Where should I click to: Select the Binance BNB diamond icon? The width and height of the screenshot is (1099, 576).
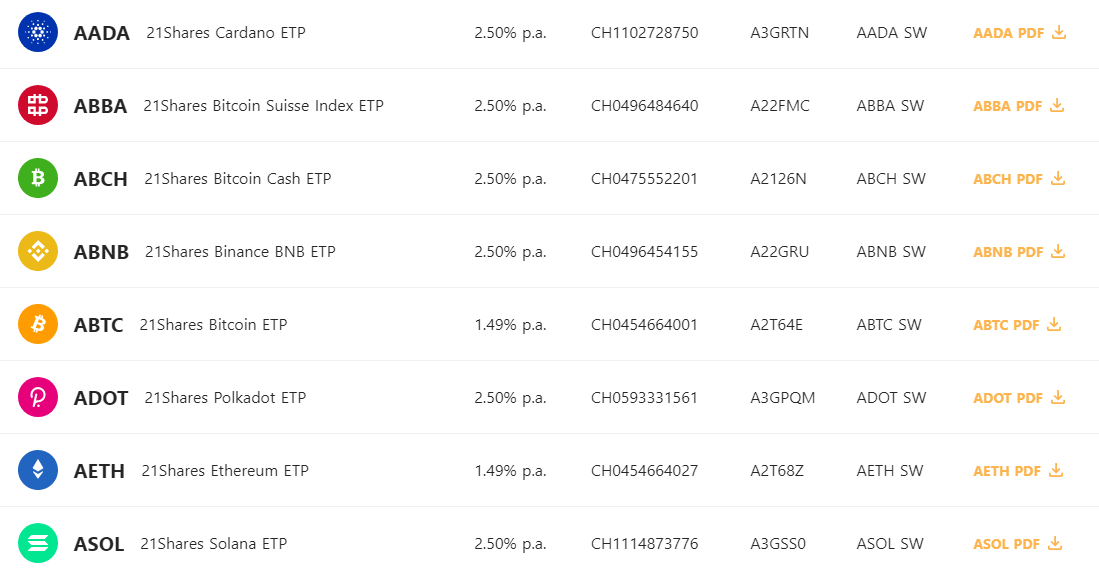[37, 251]
